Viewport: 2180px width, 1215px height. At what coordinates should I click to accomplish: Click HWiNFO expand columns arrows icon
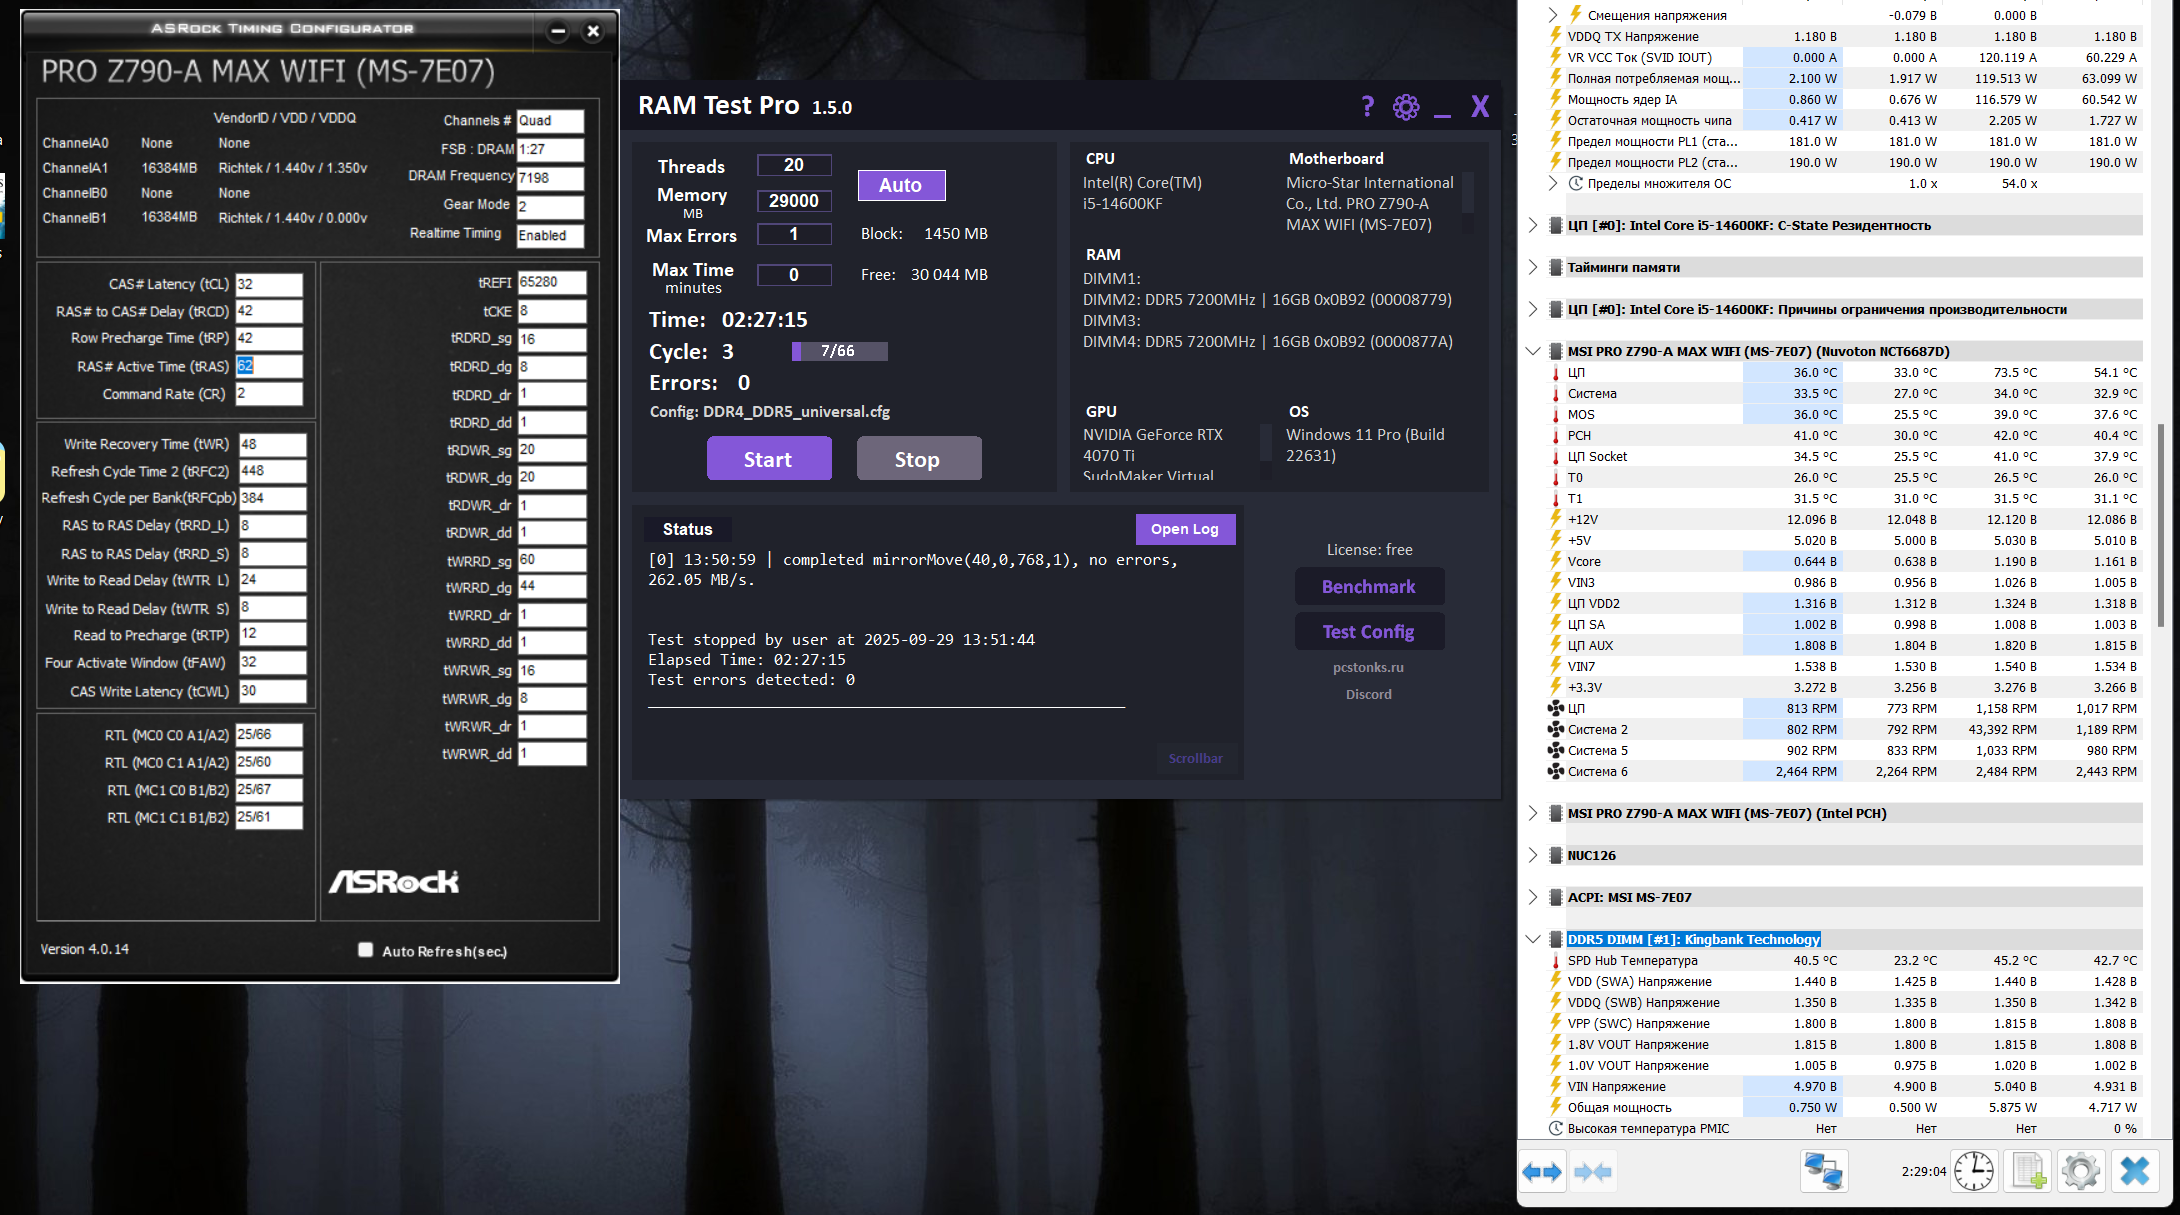point(1541,1171)
